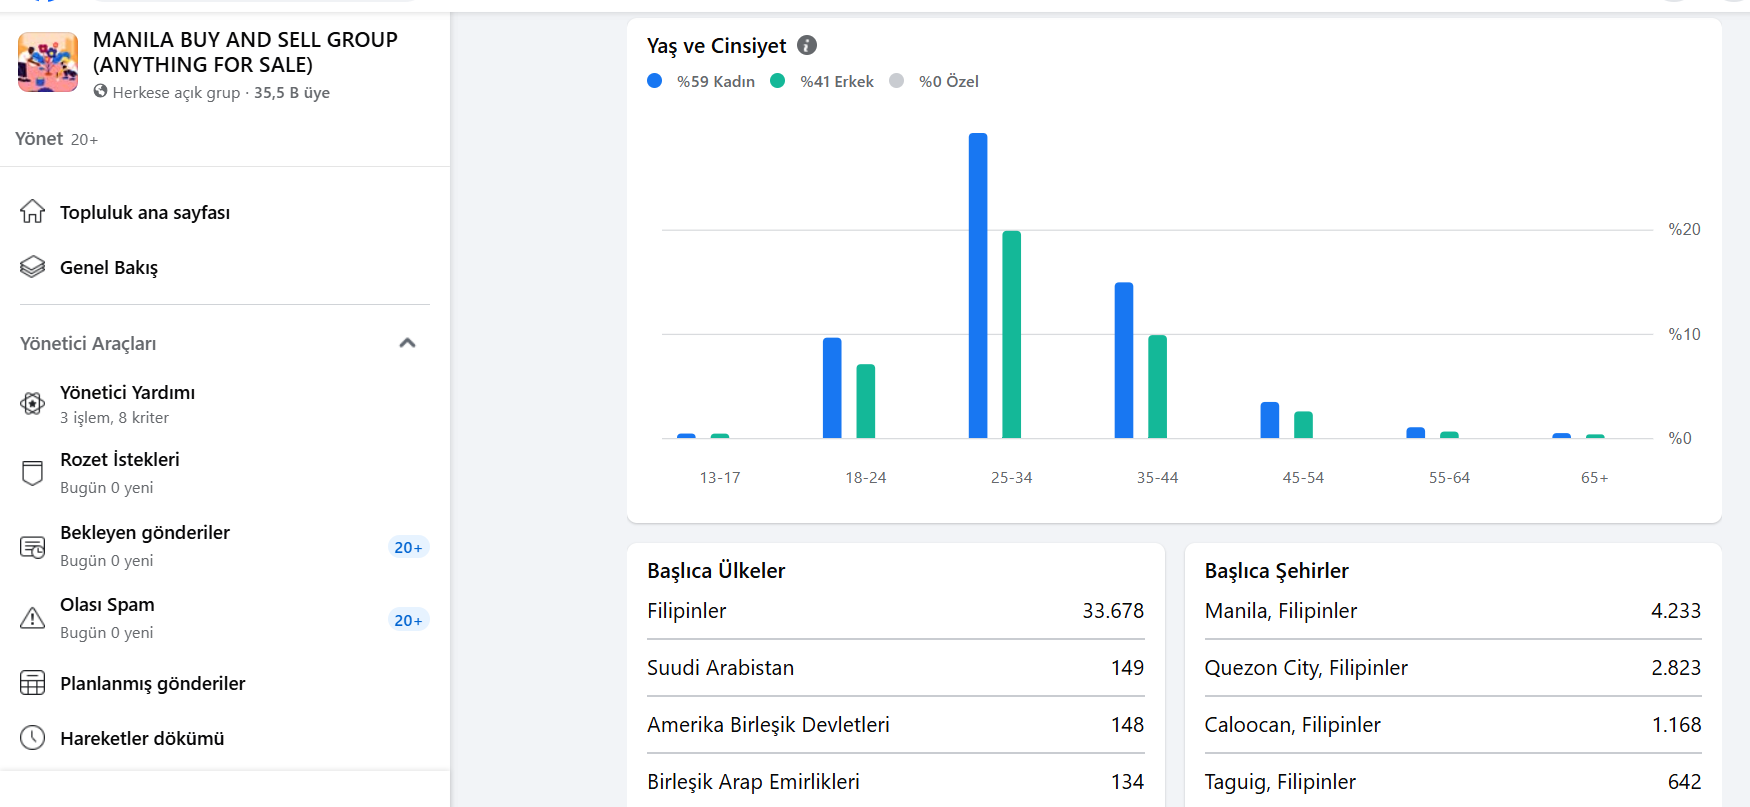Click the Manila, Filipinler city row
This screenshot has height=807, width=1750.
(x=1453, y=611)
